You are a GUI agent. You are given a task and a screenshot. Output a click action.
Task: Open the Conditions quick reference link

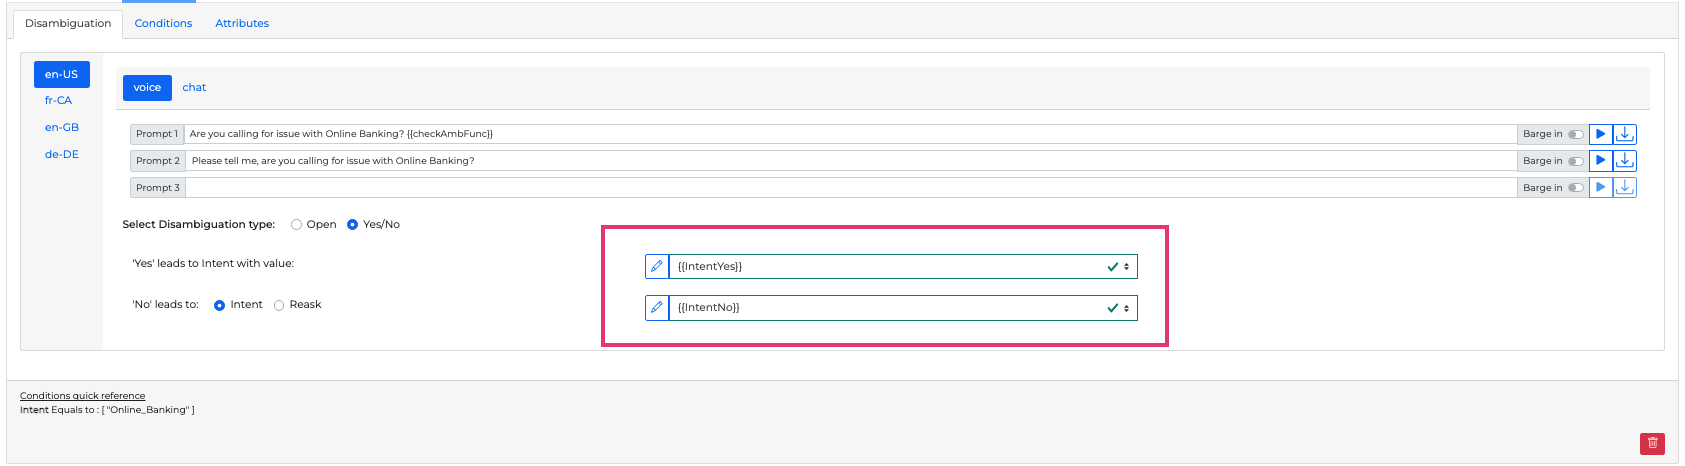point(82,396)
